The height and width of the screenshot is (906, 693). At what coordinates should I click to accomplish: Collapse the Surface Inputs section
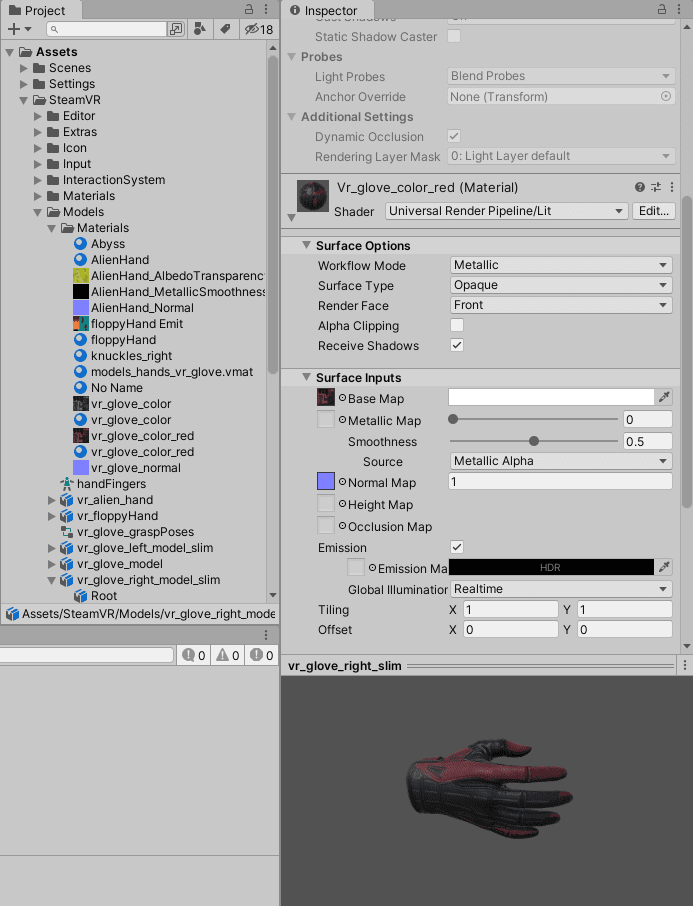306,378
